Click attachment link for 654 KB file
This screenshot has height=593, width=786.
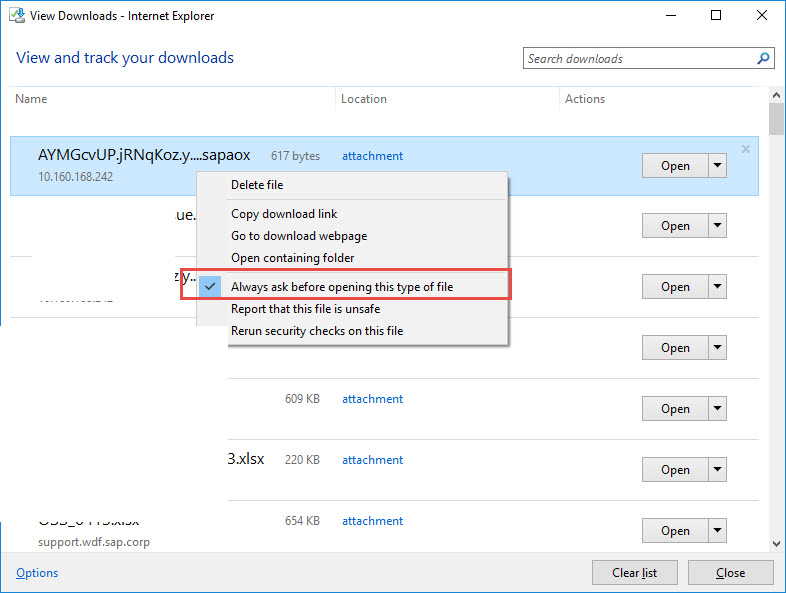click(372, 521)
